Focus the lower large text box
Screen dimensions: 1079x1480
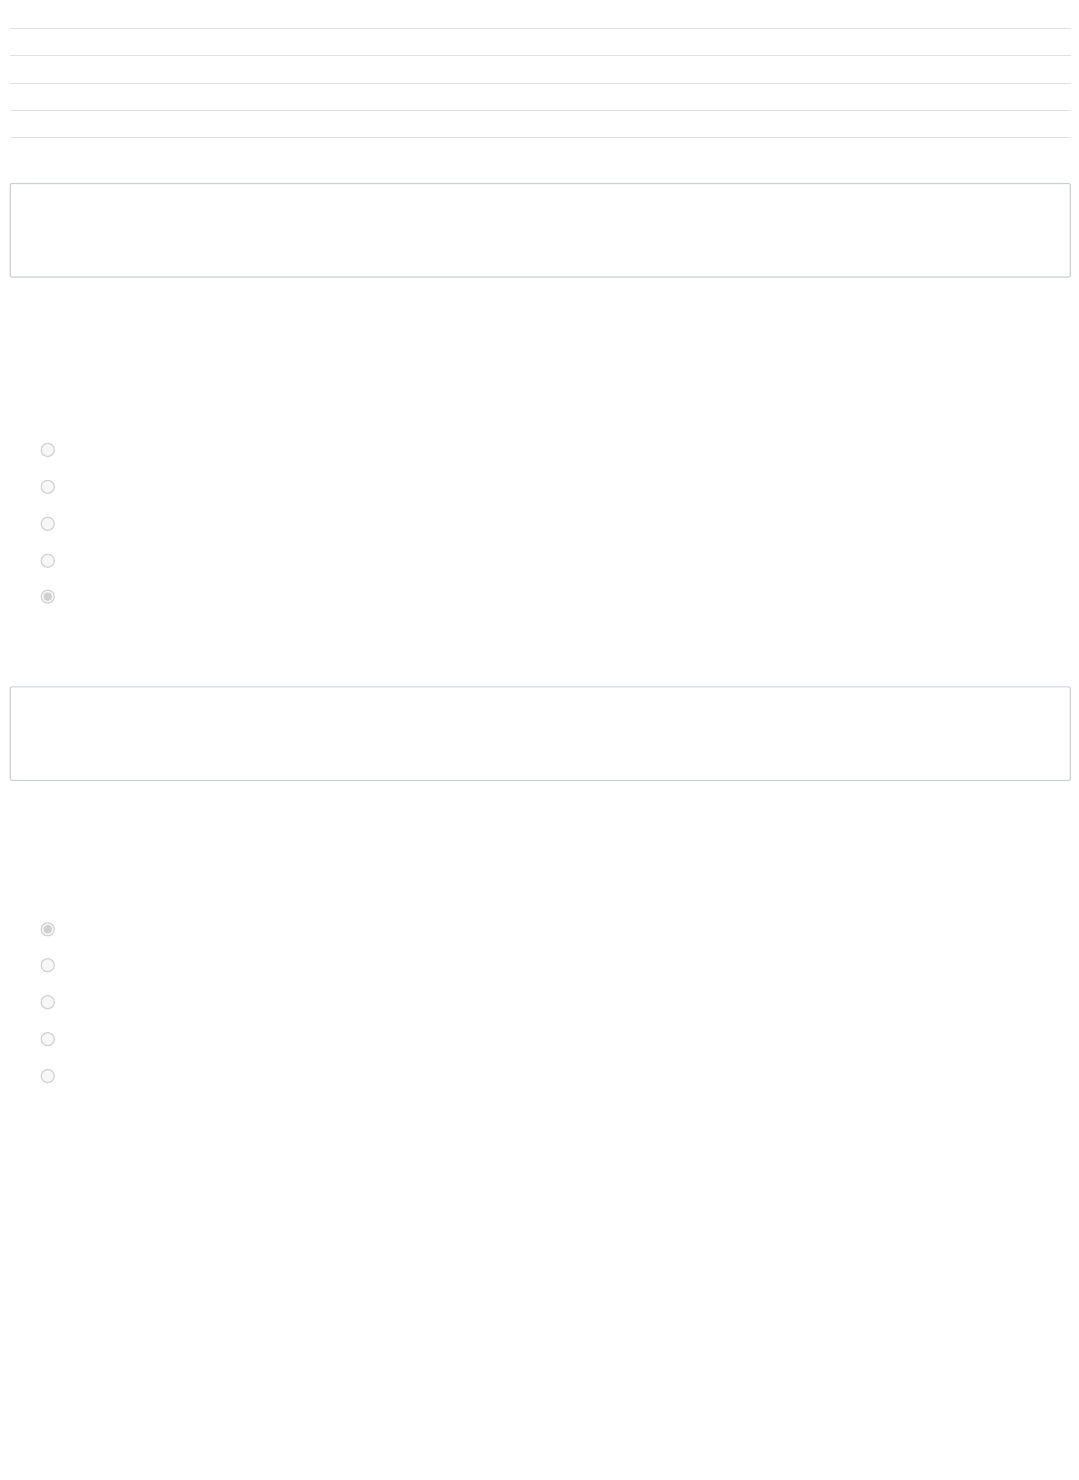click(x=540, y=733)
